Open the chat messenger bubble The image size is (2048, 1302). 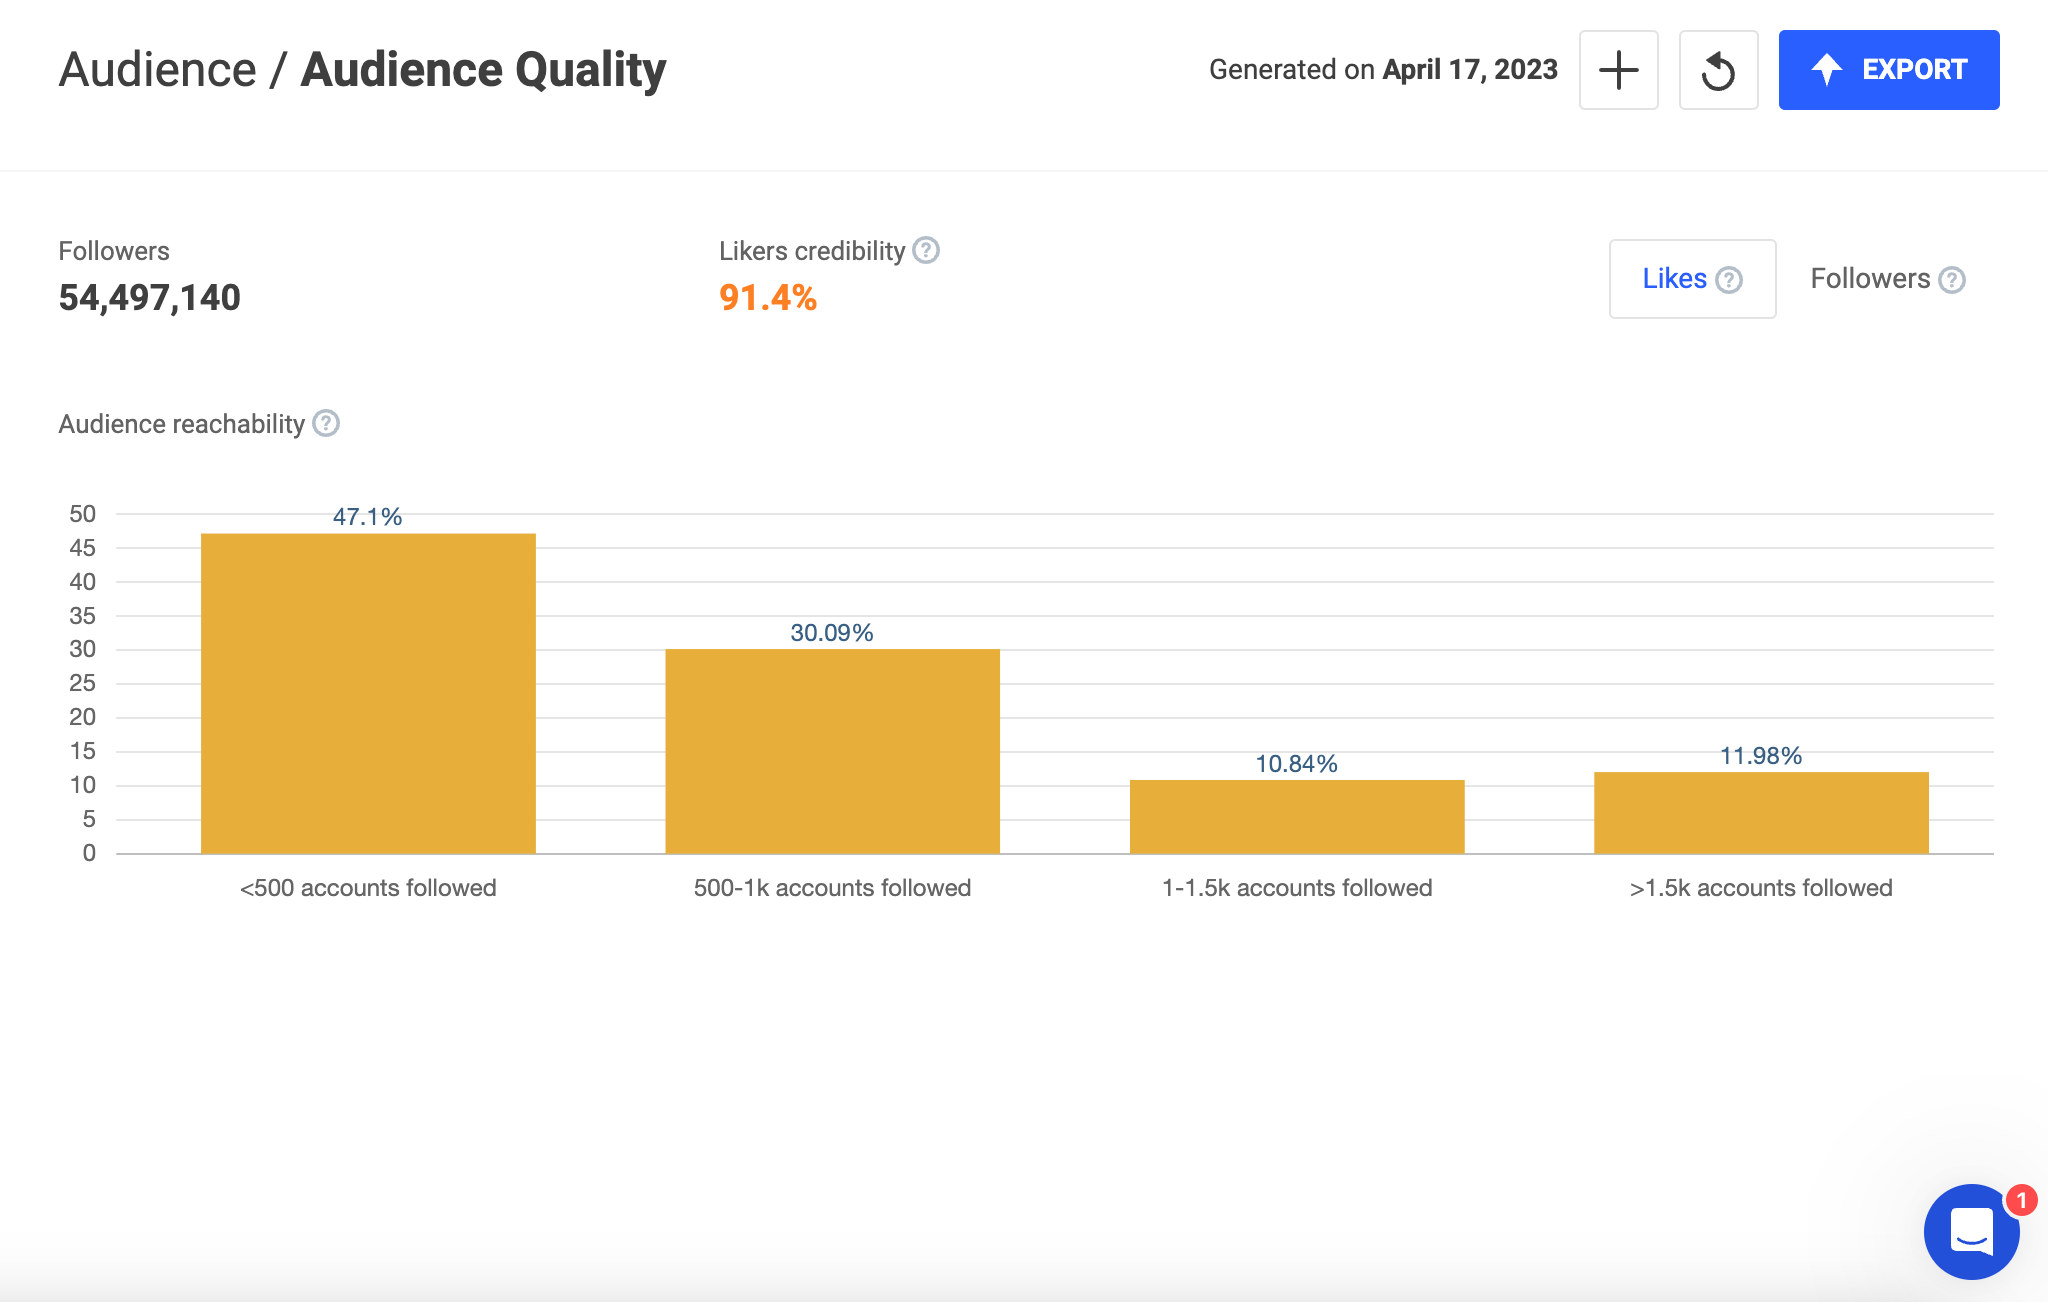coord(1971,1232)
